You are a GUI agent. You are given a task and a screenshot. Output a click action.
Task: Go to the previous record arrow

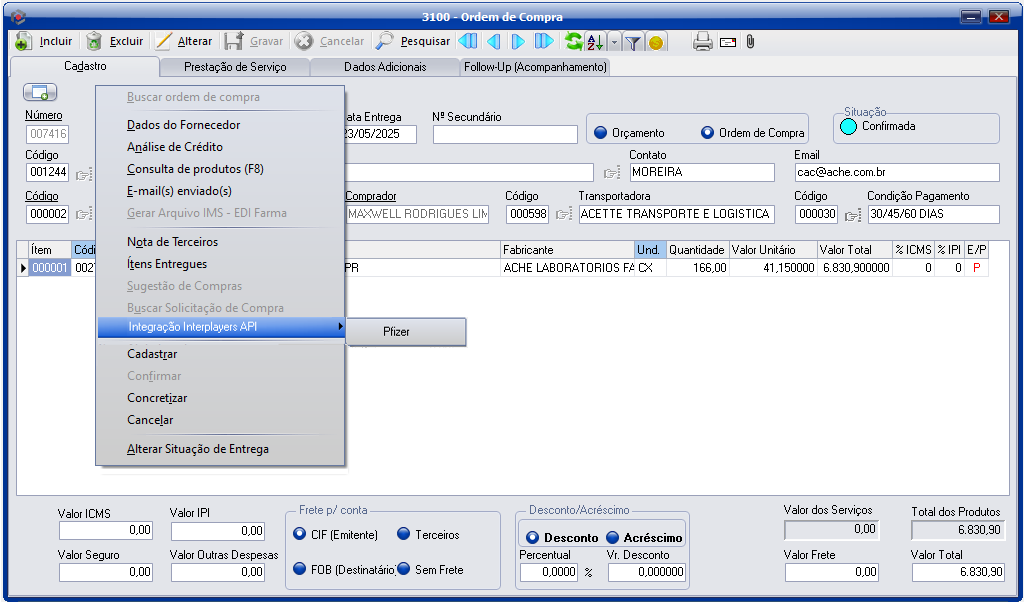(493, 42)
